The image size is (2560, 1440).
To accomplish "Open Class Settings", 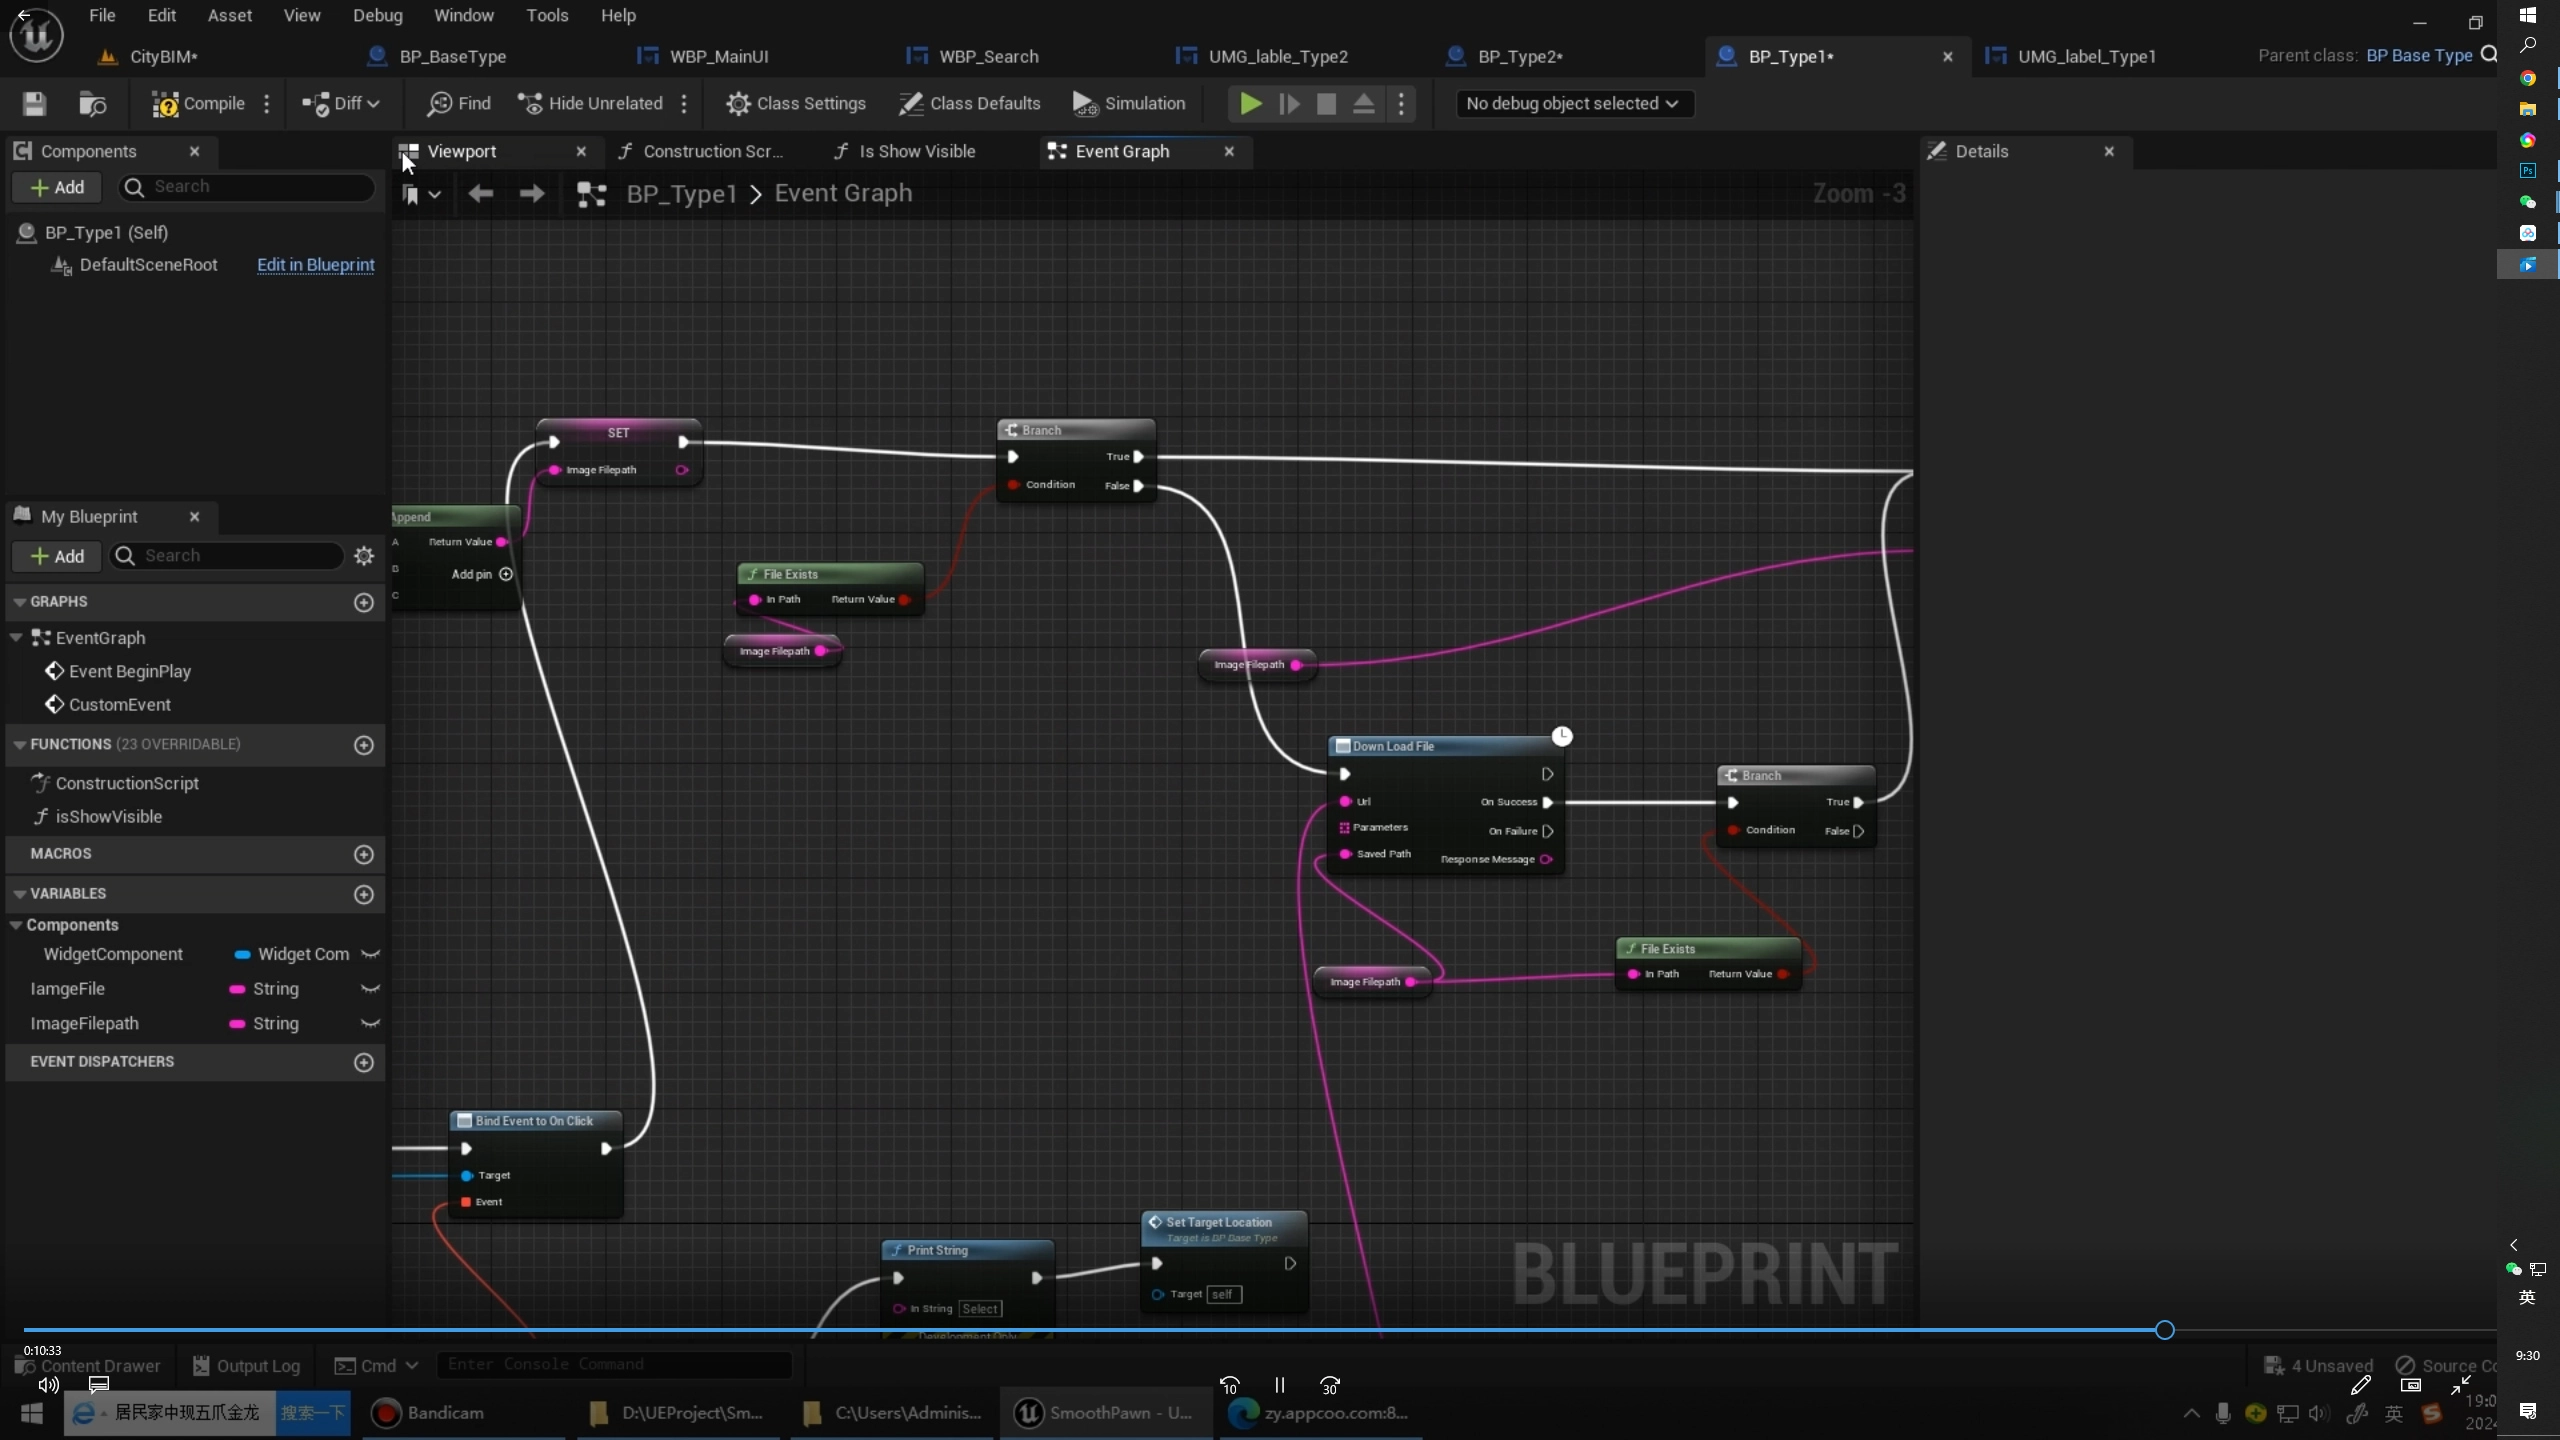I will 796,104.
